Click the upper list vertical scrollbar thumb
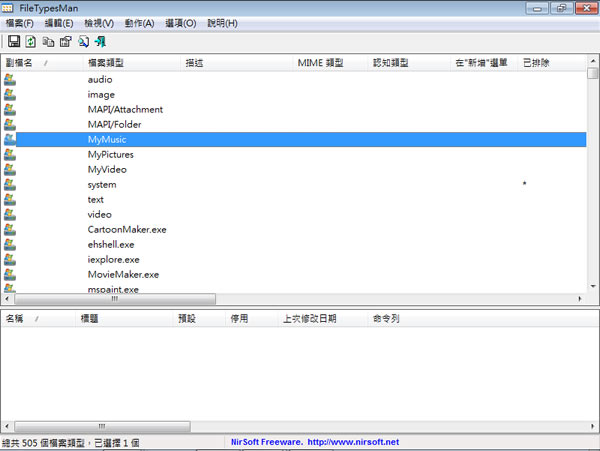 (593, 73)
